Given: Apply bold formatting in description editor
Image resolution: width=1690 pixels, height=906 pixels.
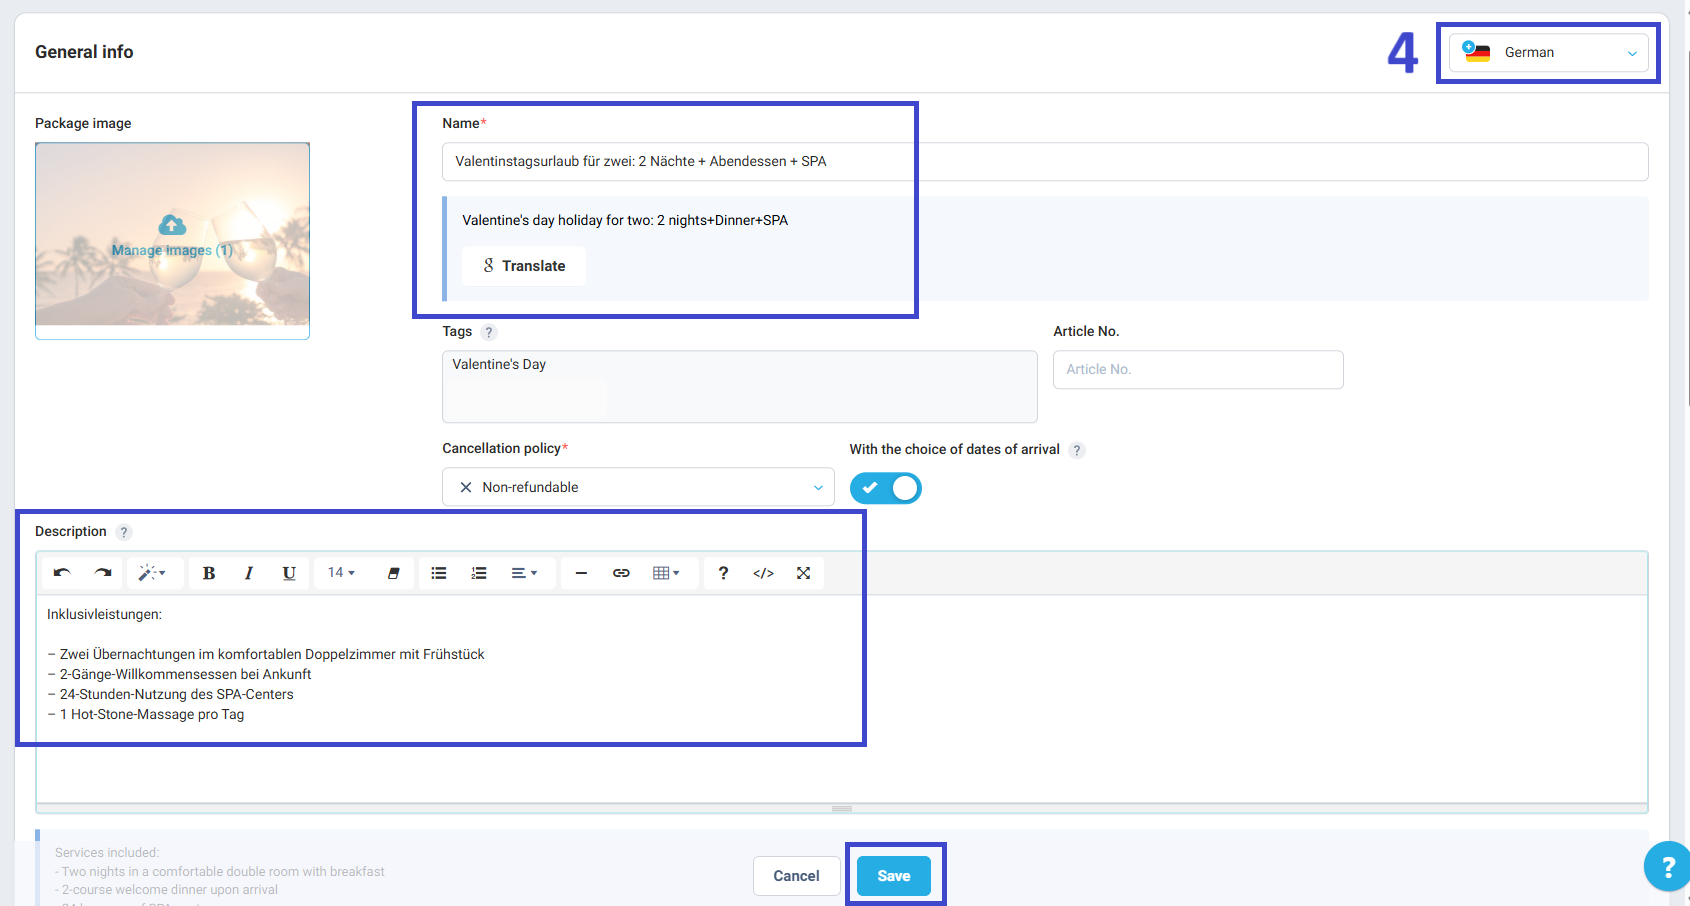Looking at the screenshot, I should (x=209, y=573).
